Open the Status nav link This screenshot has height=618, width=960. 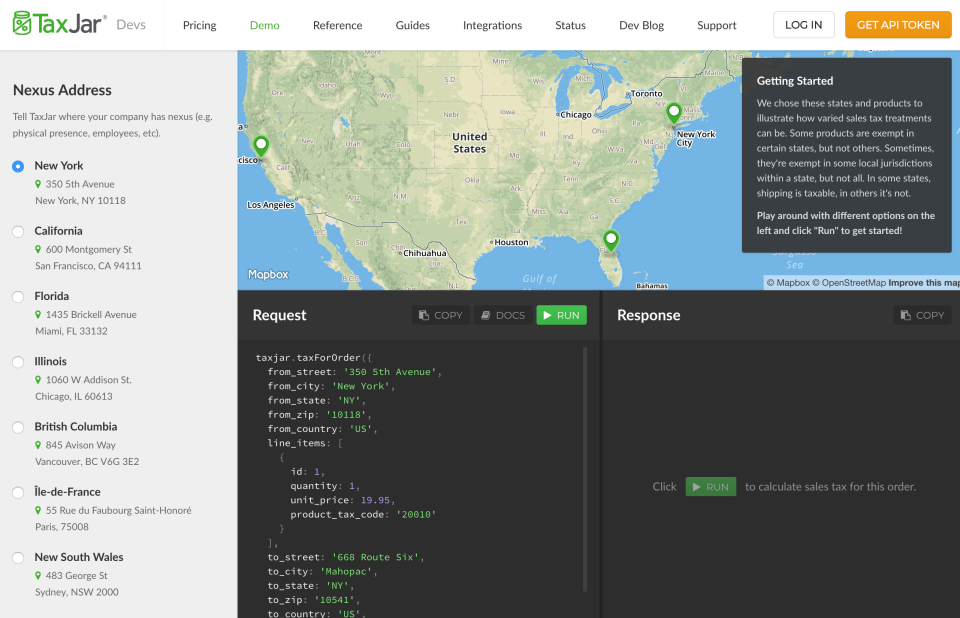click(571, 25)
